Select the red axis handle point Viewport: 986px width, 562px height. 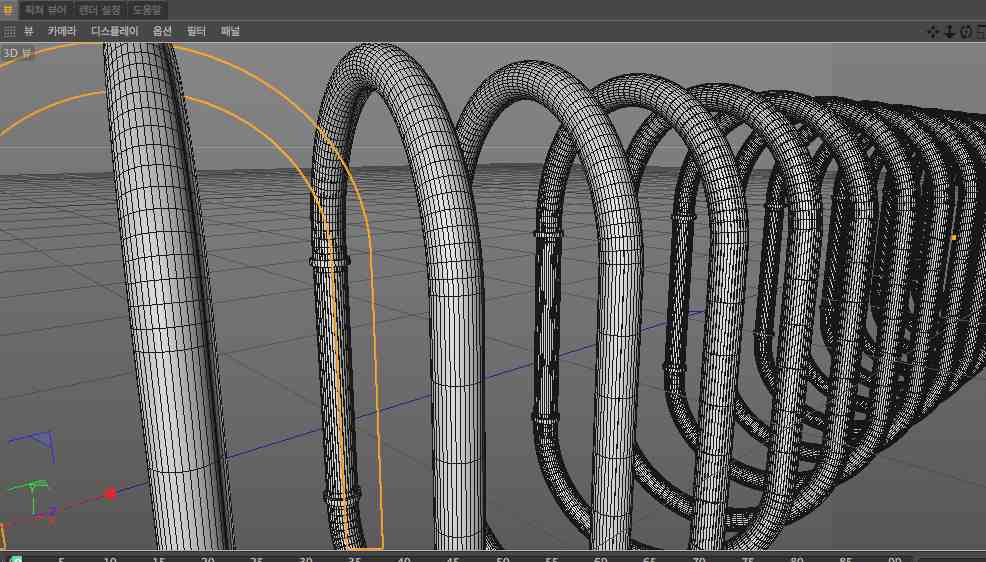[x=111, y=493]
